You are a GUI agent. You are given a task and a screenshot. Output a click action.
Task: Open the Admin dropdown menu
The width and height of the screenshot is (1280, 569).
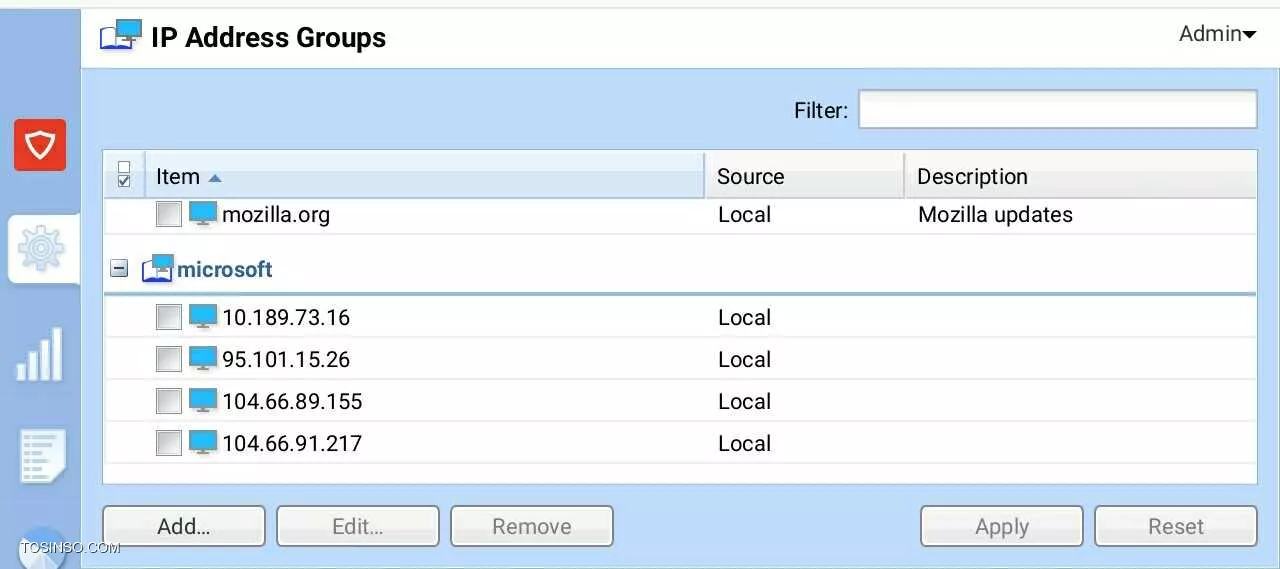(x=1217, y=34)
